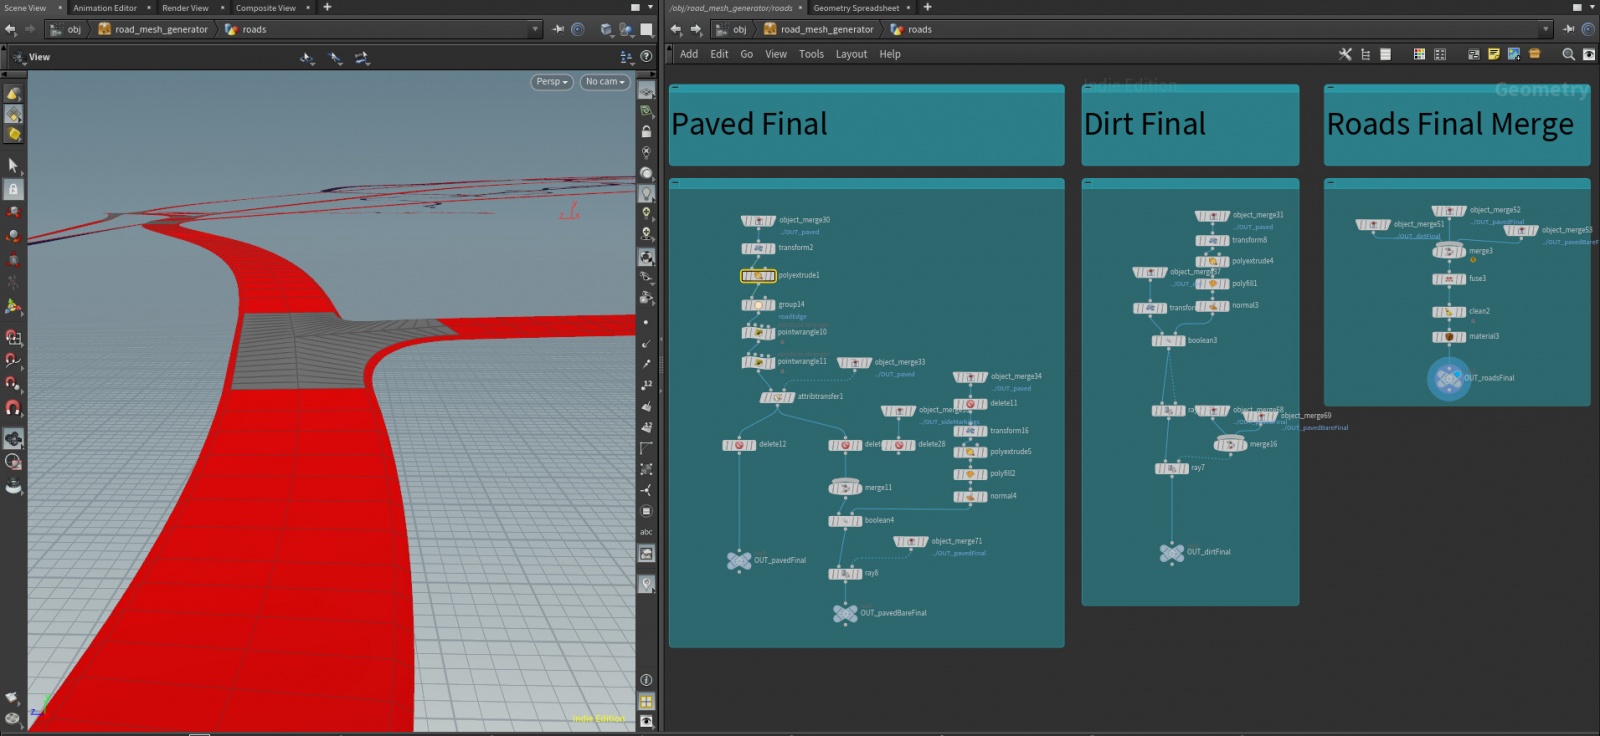Screen dimensions: 1600x736
Task: Open the network editor Tools wrench icon
Action: pyautogui.click(x=1345, y=54)
